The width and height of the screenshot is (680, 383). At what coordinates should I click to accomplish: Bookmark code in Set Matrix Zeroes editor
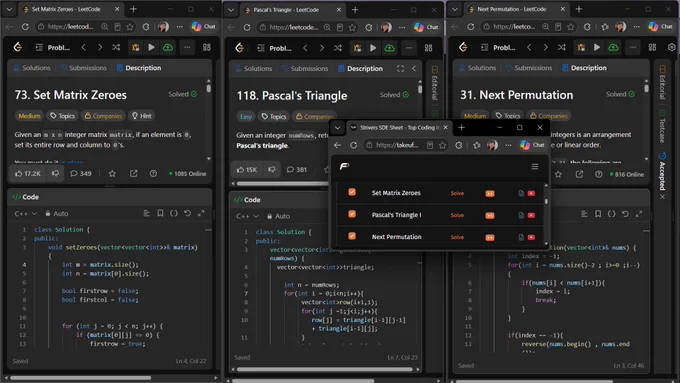tap(160, 213)
